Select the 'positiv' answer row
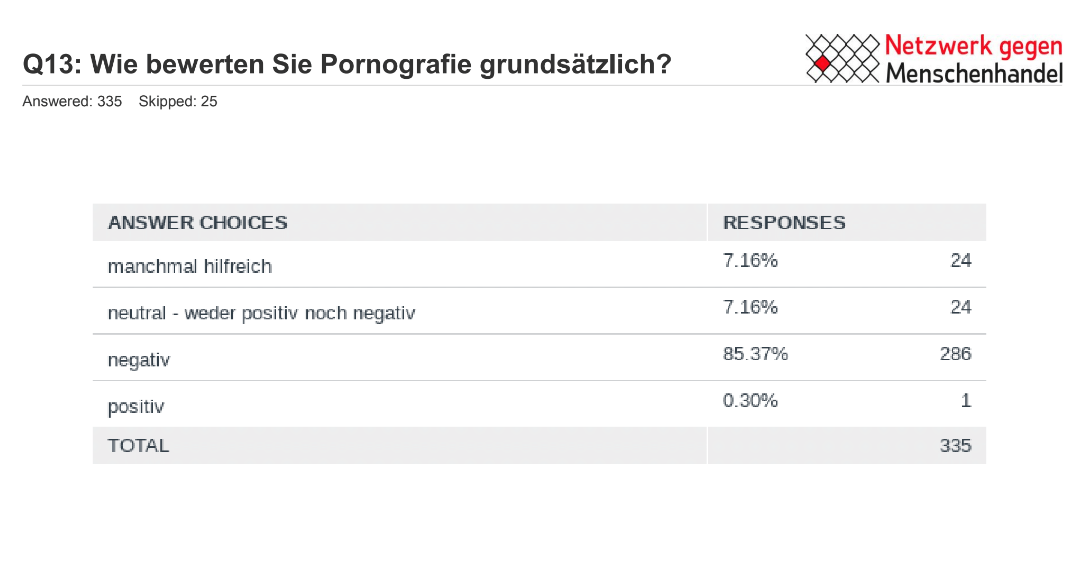 coord(136,407)
